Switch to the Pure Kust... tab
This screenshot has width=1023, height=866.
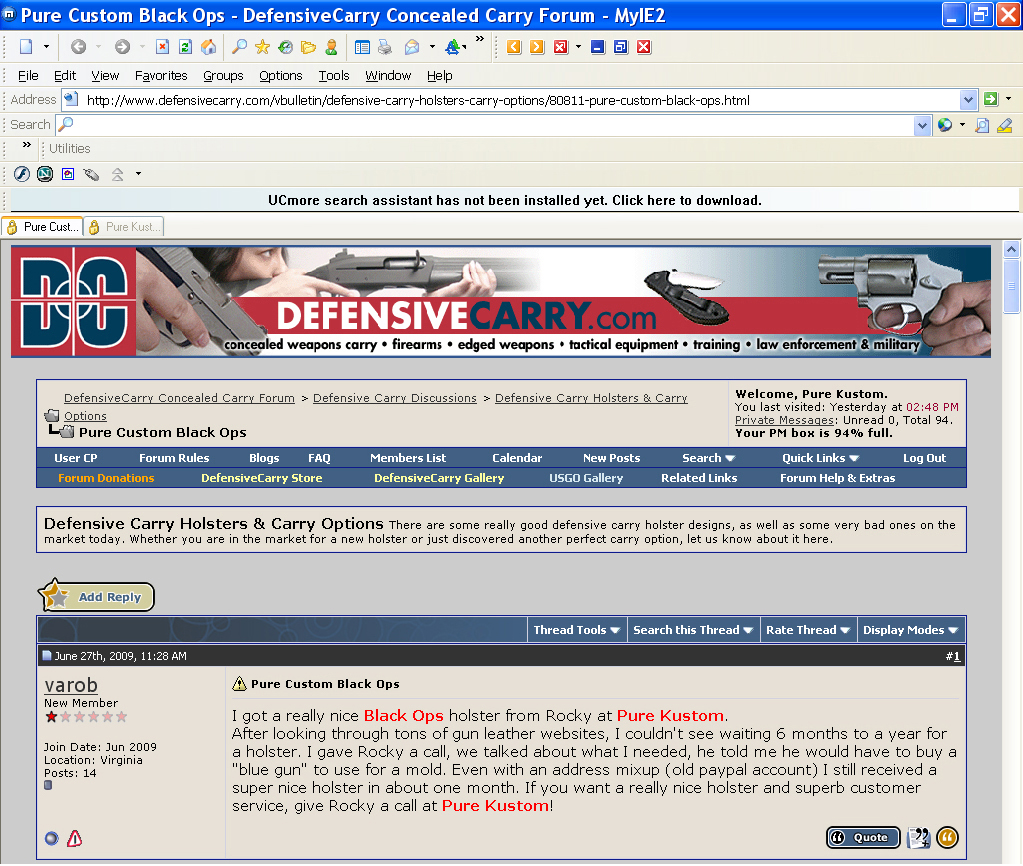[x=124, y=227]
